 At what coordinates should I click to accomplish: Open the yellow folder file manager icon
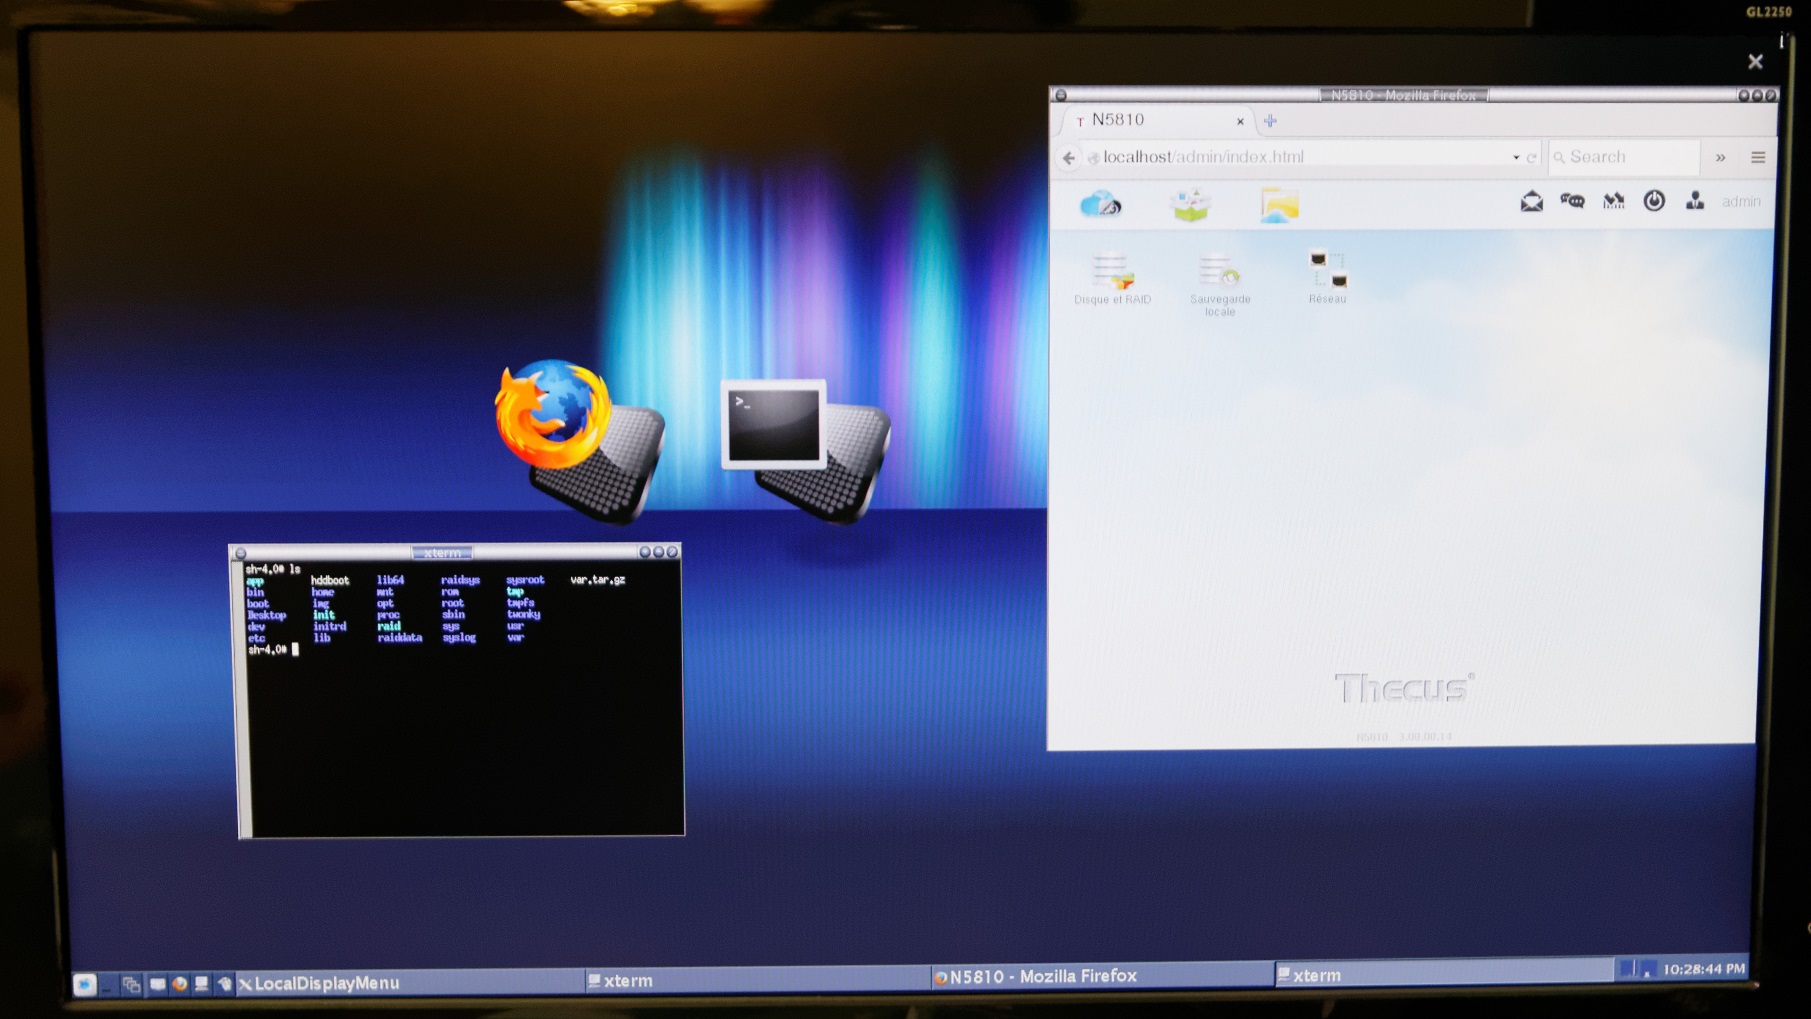click(1279, 205)
